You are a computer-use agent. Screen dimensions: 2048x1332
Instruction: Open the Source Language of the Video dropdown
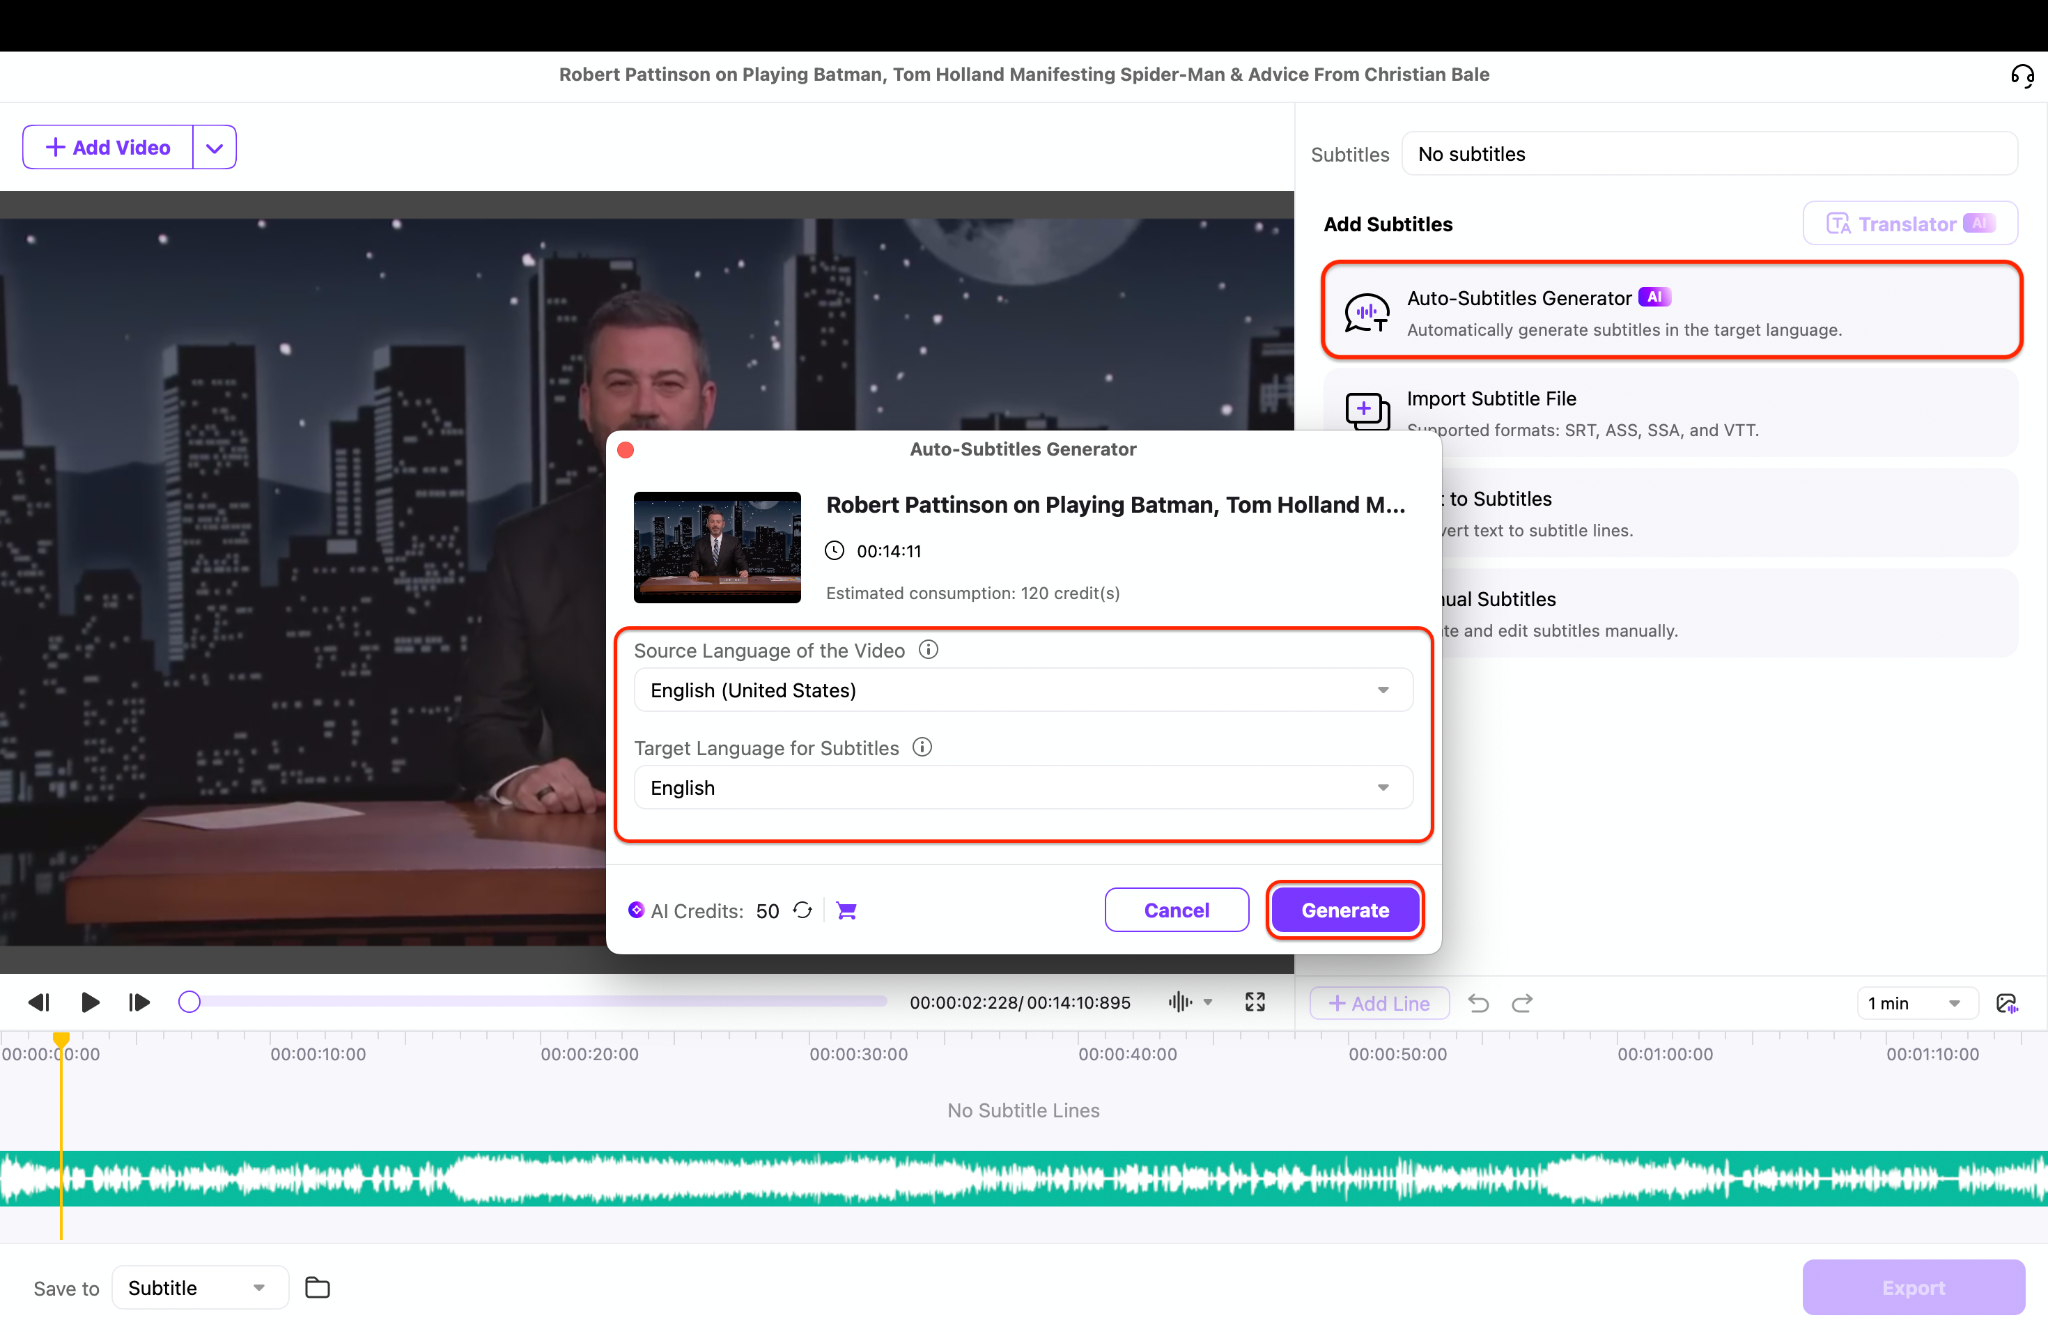tap(1022, 689)
